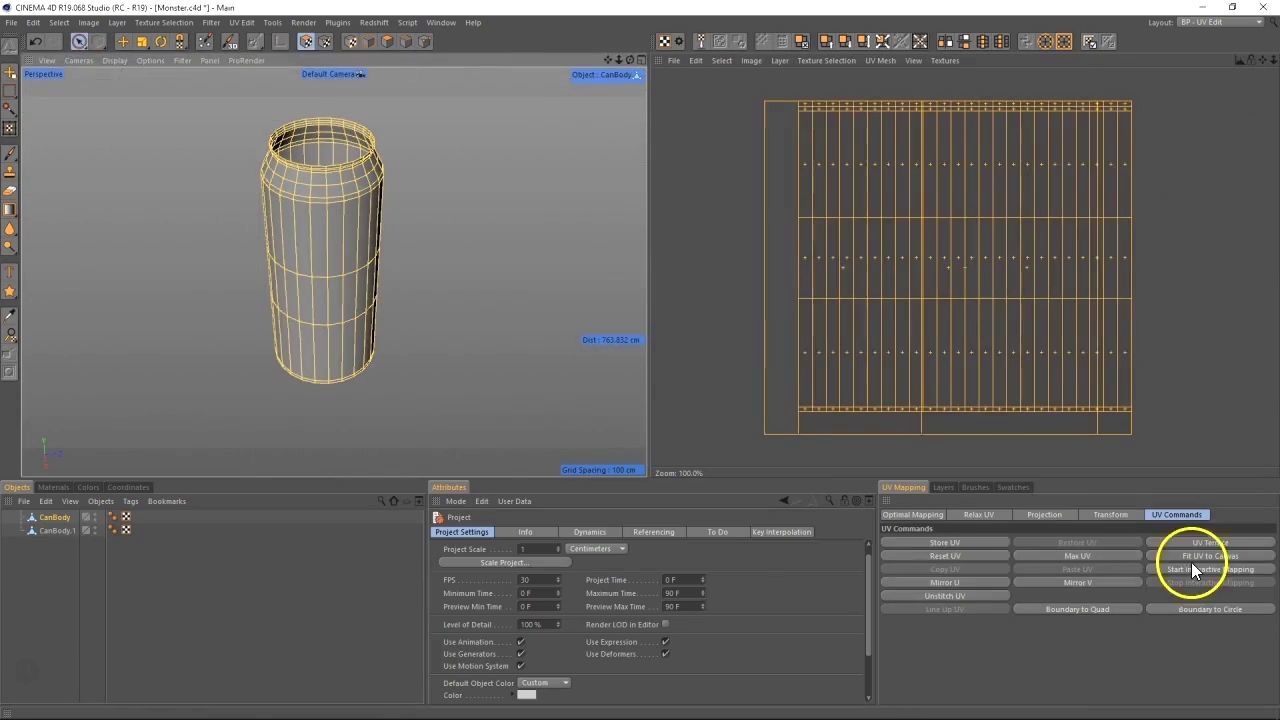Click the Unstitch UV button
The width and height of the screenshot is (1280, 720).
[945, 596]
